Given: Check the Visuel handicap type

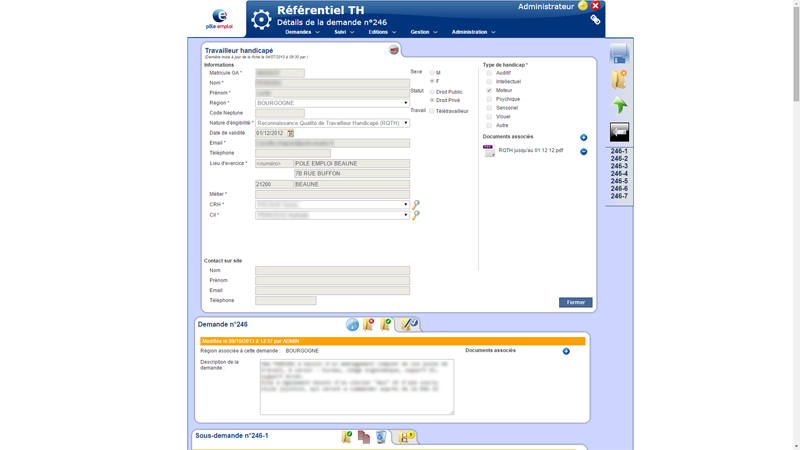Looking at the screenshot, I should point(489,116).
